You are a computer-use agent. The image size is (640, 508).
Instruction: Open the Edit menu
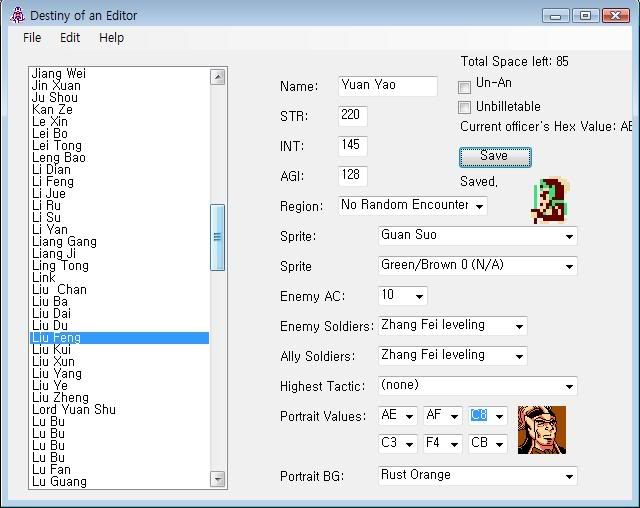coord(70,37)
